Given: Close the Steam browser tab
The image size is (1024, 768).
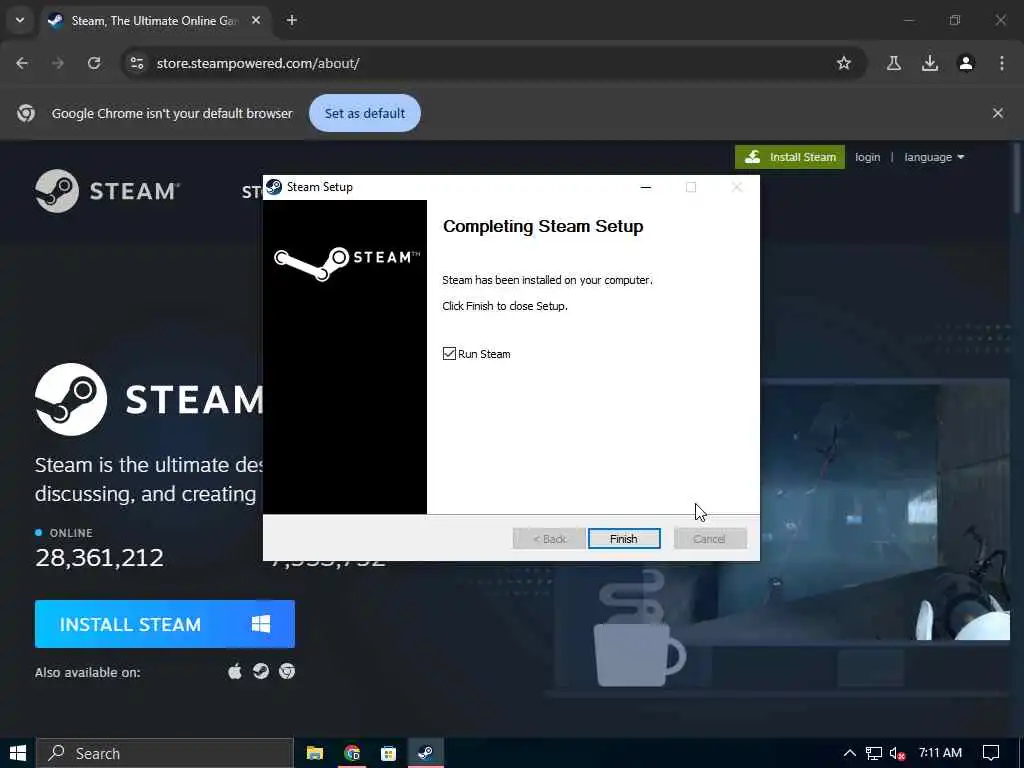Looking at the screenshot, I should point(256,21).
